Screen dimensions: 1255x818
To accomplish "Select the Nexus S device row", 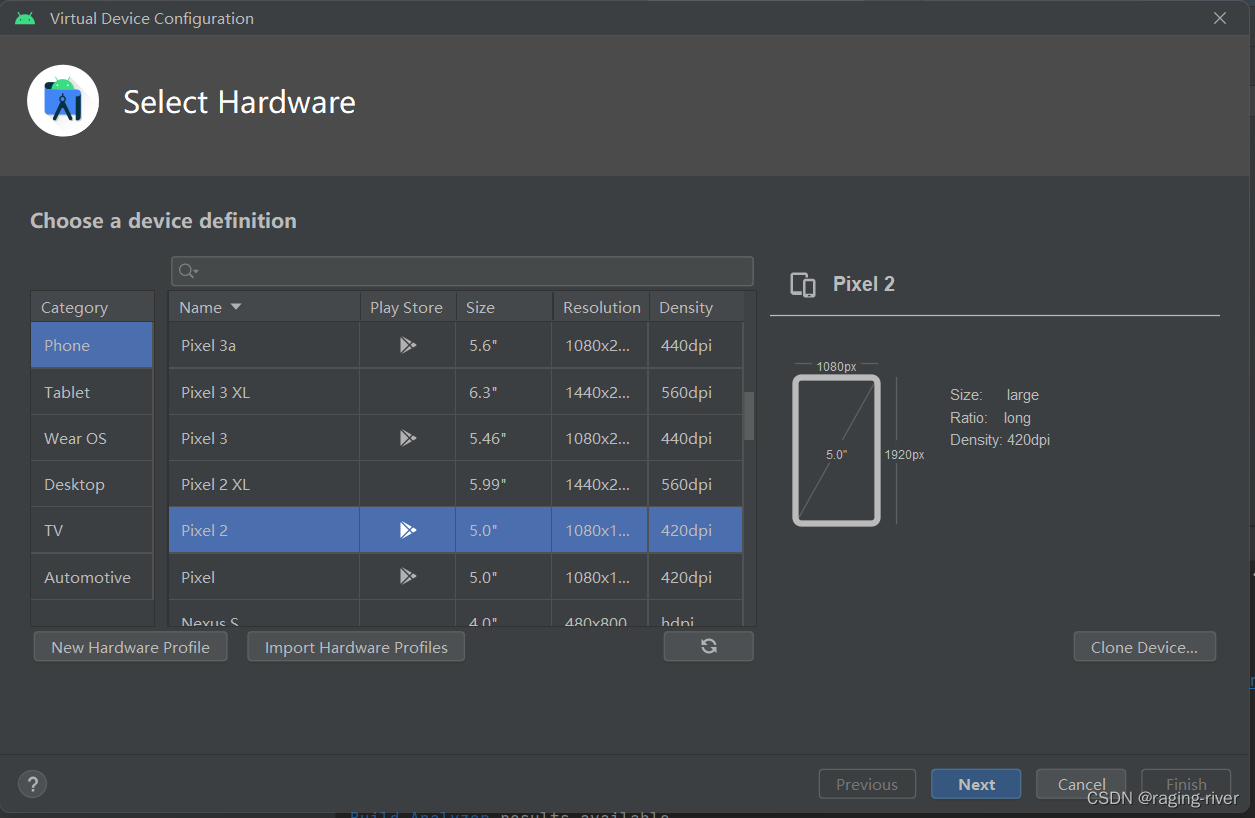I will tap(455, 614).
